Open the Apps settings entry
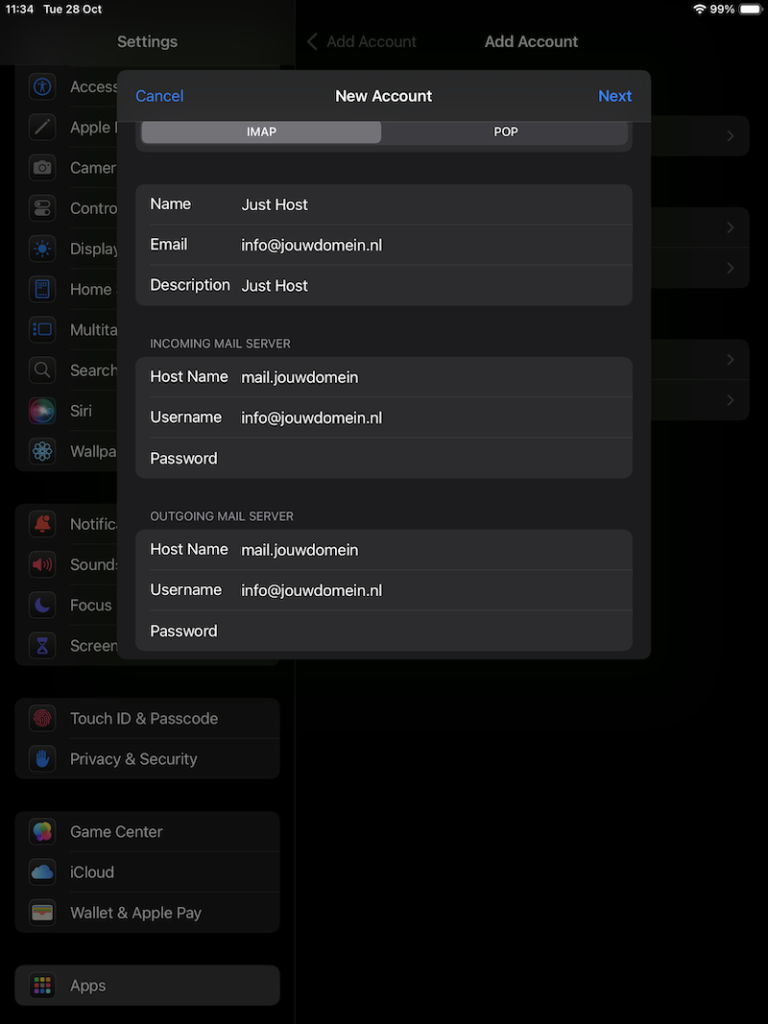The height and width of the screenshot is (1024, 768). 87,985
